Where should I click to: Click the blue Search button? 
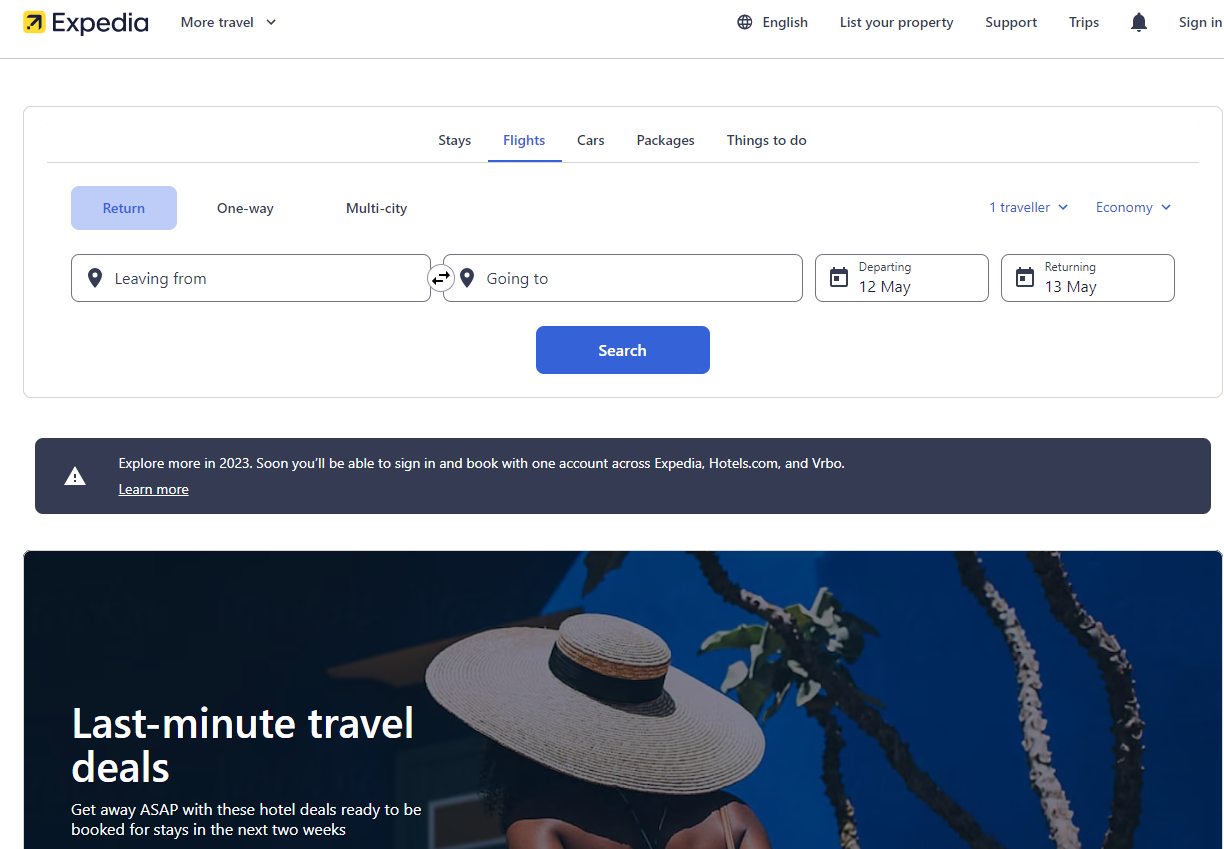[x=622, y=350]
